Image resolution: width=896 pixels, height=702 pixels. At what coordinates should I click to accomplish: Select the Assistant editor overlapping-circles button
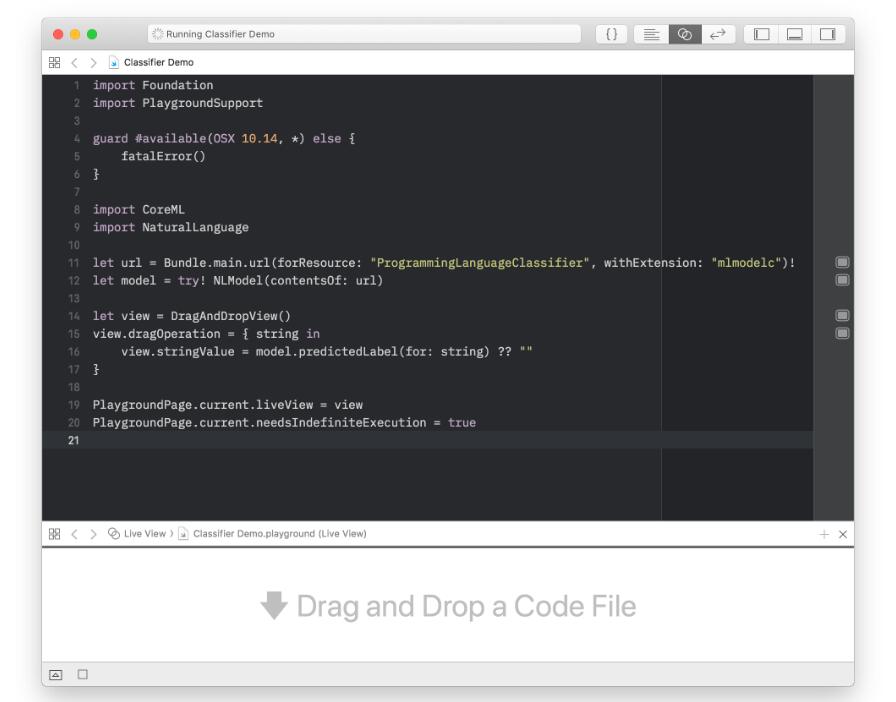[684, 34]
